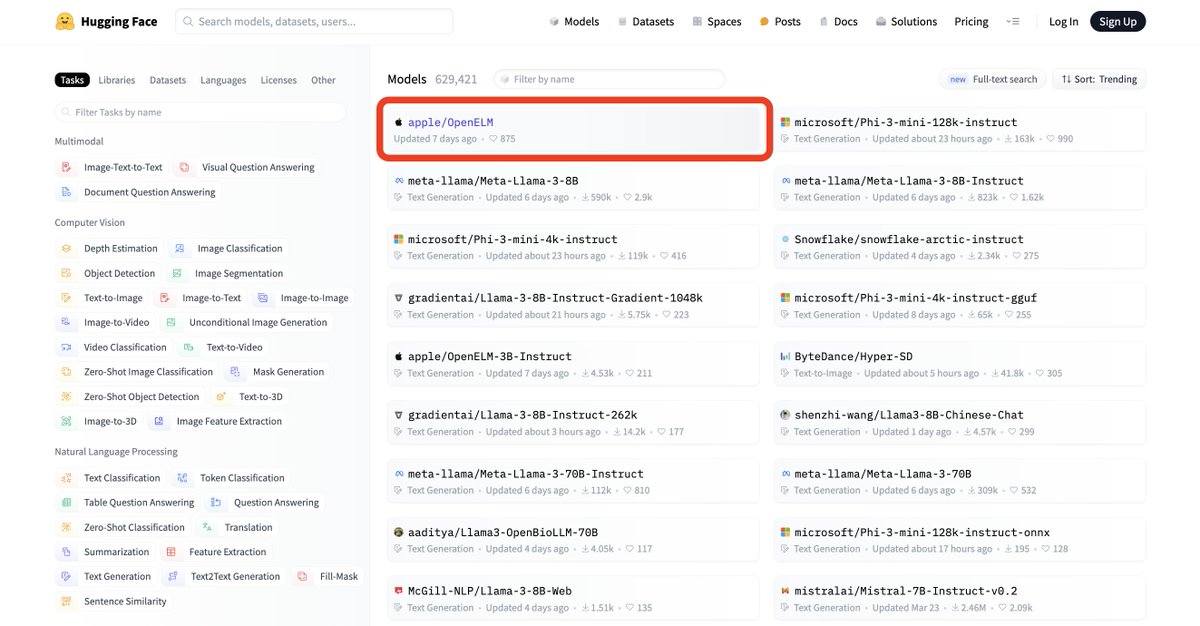The height and width of the screenshot is (626, 1200).
Task: Select the Tasks filter tab
Action: [x=72, y=80]
